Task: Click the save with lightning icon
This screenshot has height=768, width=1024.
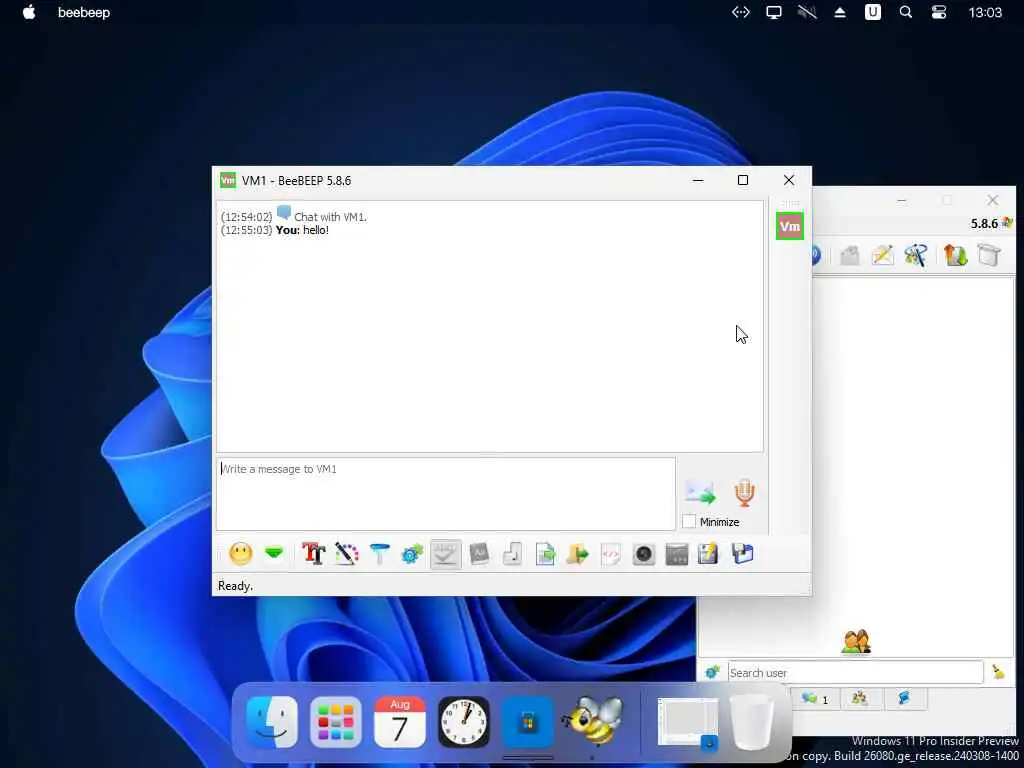Action: pyautogui.click(x=709, y=554)
